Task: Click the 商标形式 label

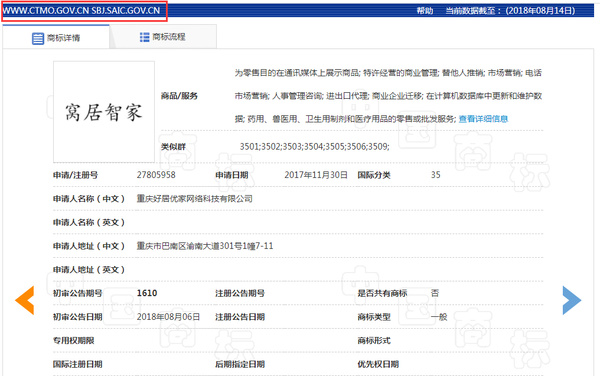Action: pyautogui.click(x=374, y=340)
